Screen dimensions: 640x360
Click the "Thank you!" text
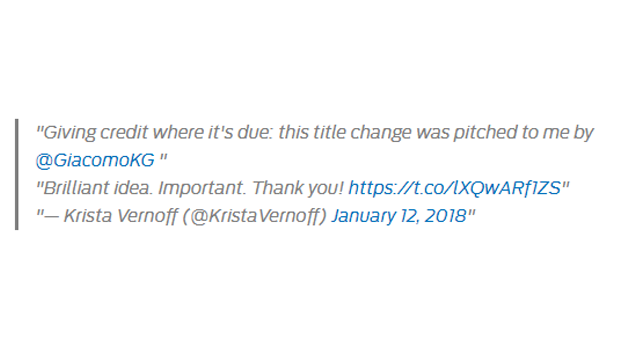[x=298, y=188]
